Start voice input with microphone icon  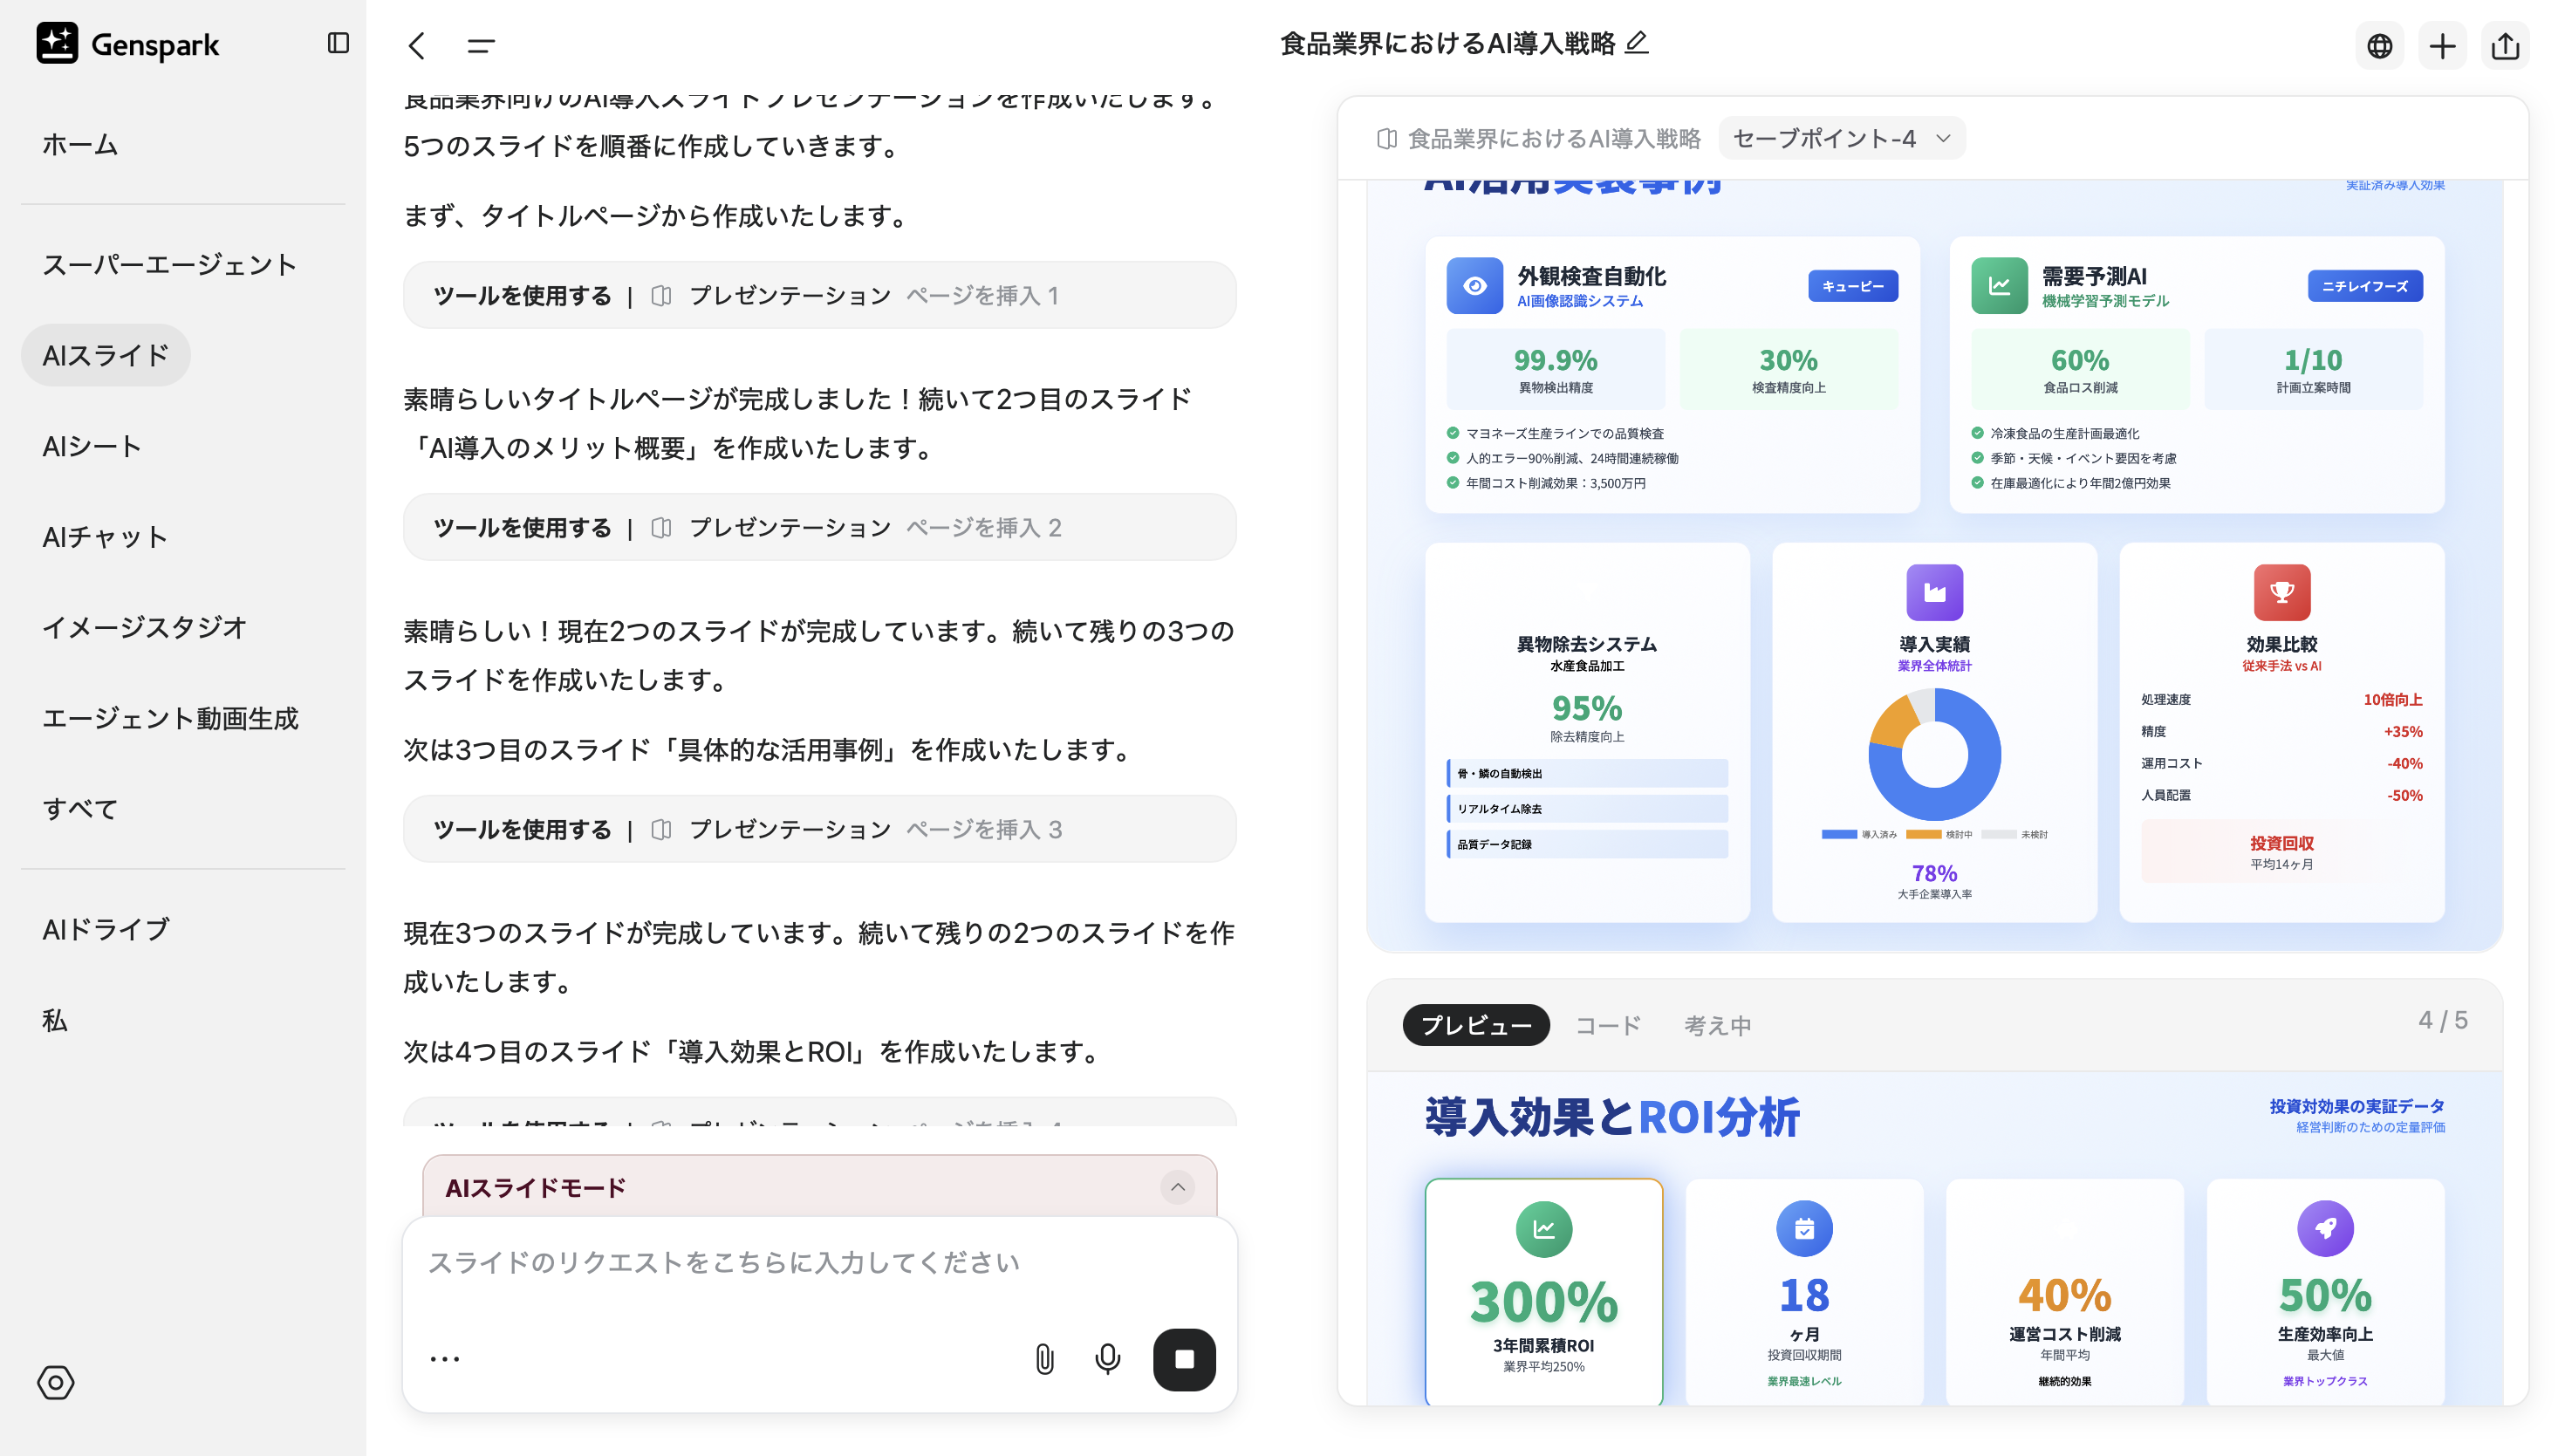[1107, 1358]
